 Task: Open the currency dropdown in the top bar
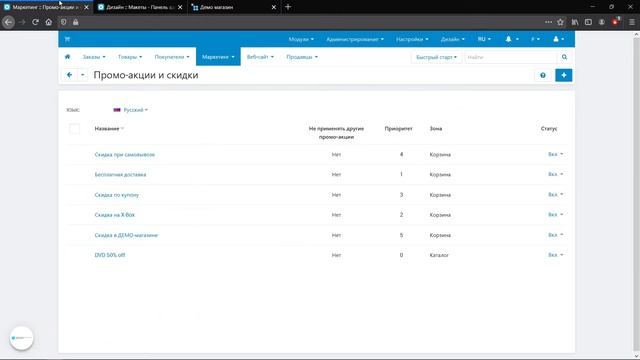click(x=535, y=39)
